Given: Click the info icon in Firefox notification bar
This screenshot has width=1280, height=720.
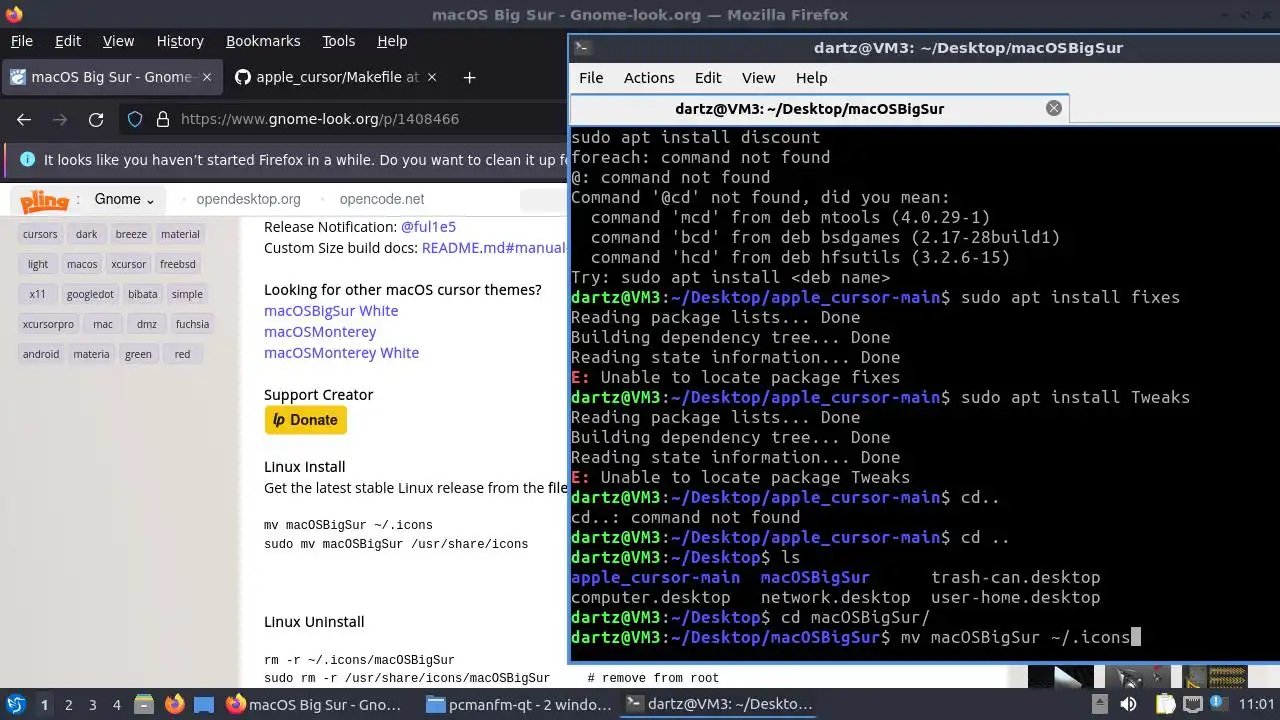Looking at the screenshot, I should point(27,159).
